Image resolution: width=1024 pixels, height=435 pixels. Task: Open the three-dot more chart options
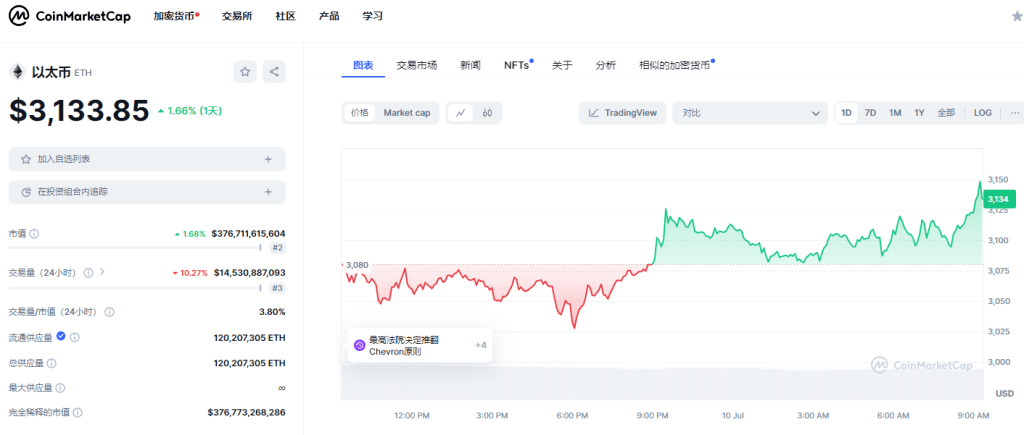pos(1014,113)
